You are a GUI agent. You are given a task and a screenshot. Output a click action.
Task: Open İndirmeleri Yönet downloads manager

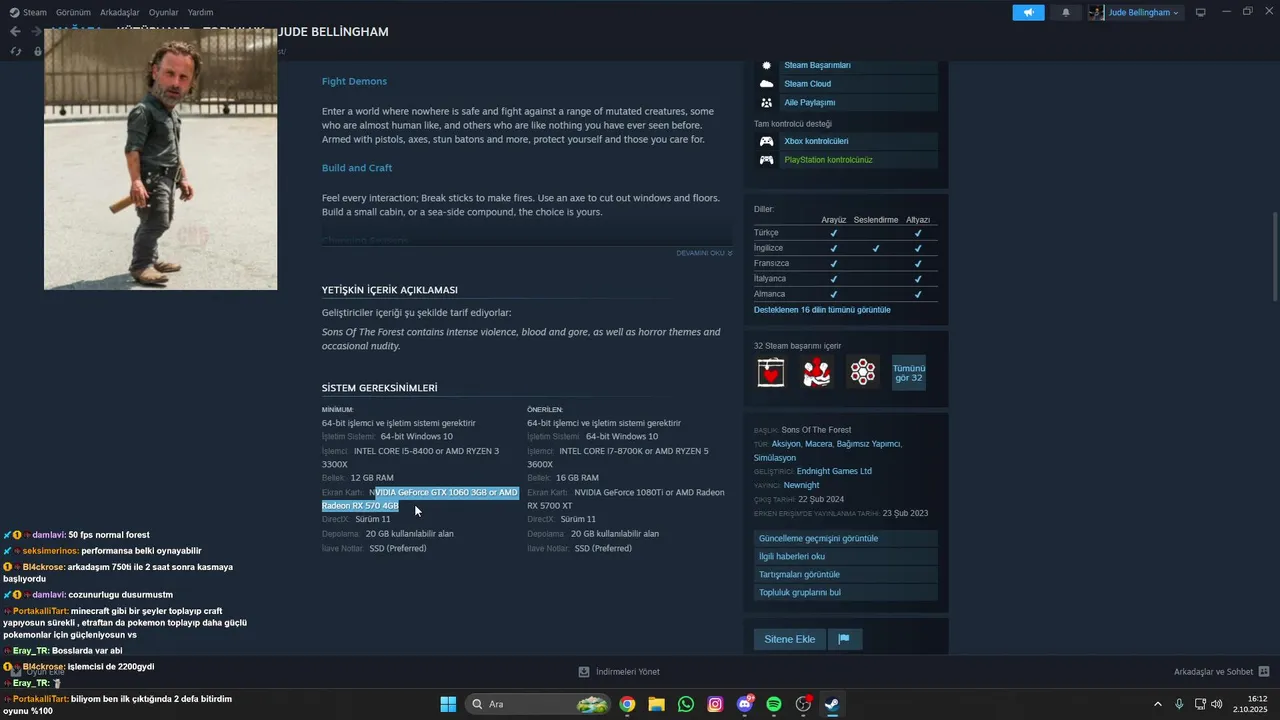(x=619, y=672)
